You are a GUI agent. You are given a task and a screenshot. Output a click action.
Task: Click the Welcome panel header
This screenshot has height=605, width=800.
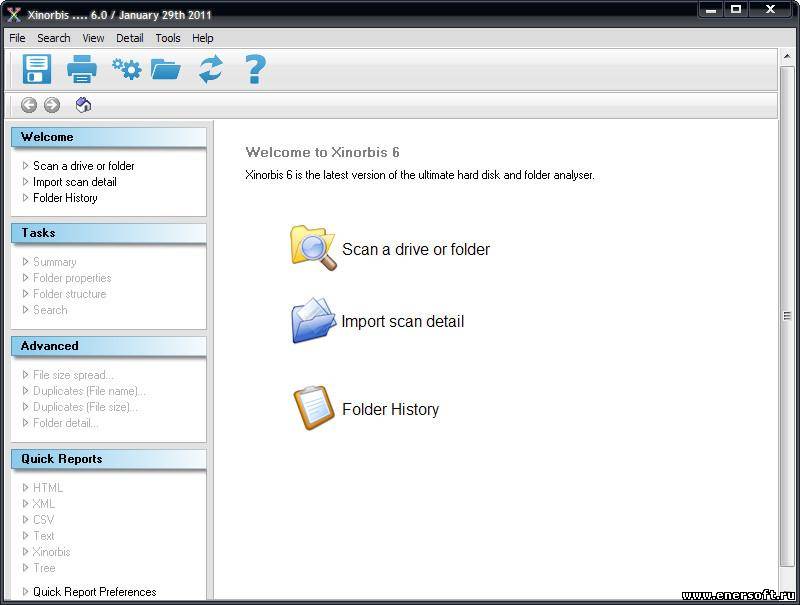(x=109, y=137)
